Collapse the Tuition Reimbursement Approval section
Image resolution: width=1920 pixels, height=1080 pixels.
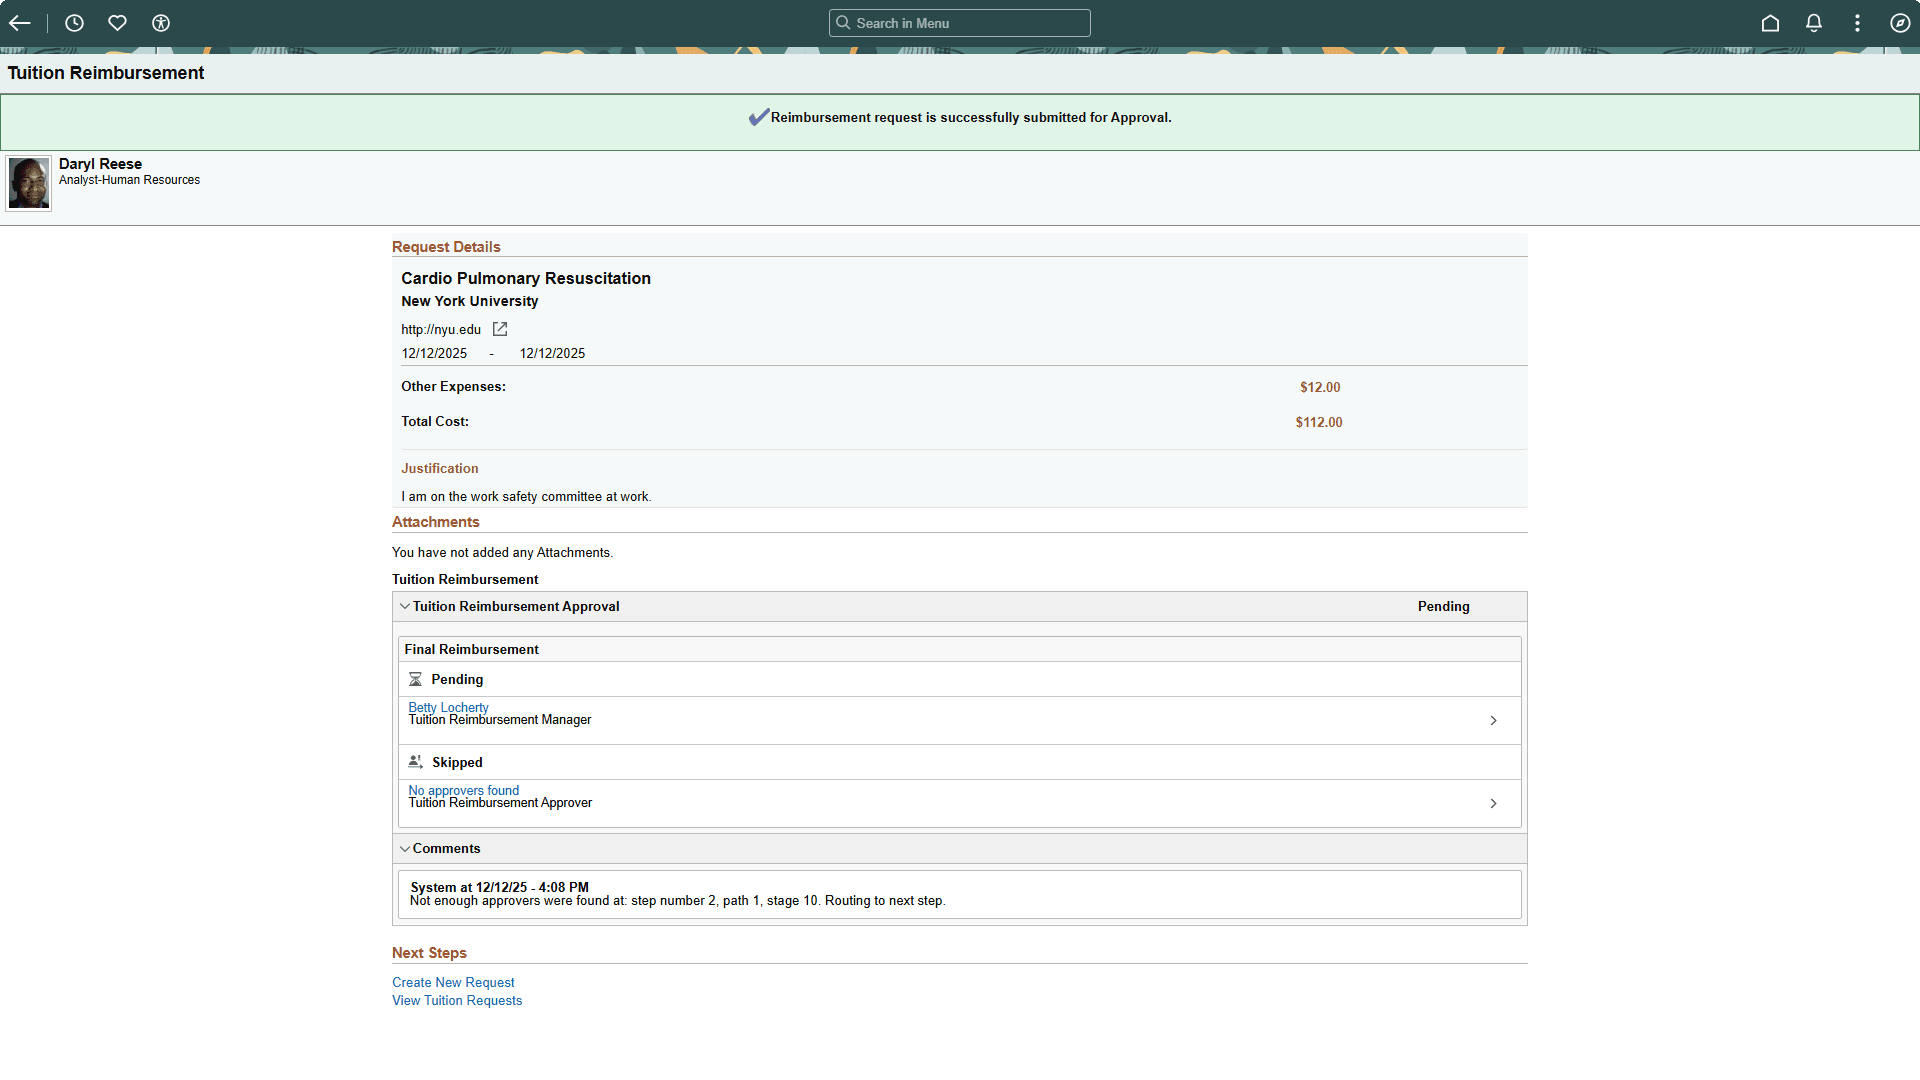tap(406, 606)
